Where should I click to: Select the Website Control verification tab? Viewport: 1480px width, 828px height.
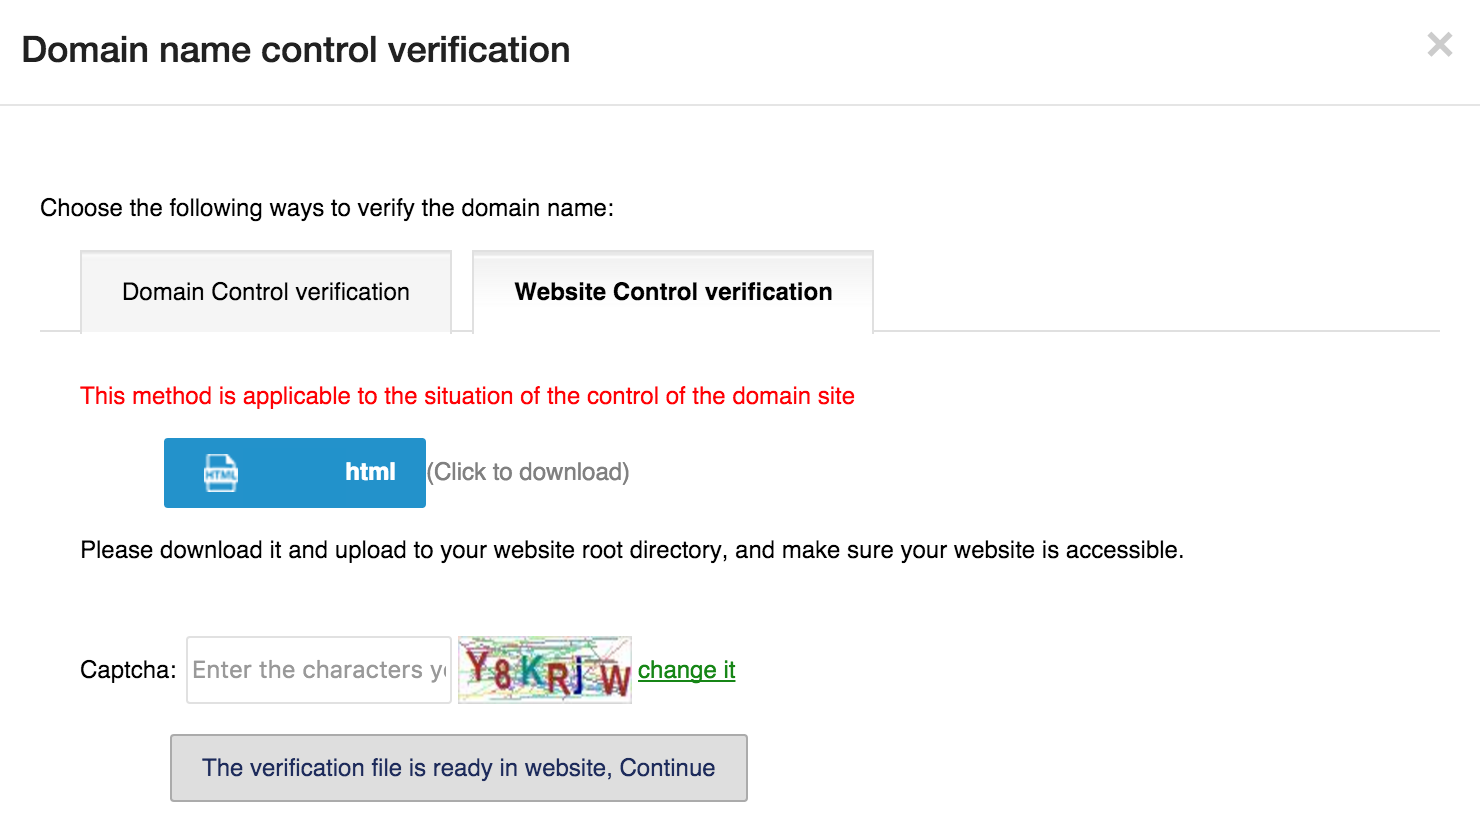673,292
